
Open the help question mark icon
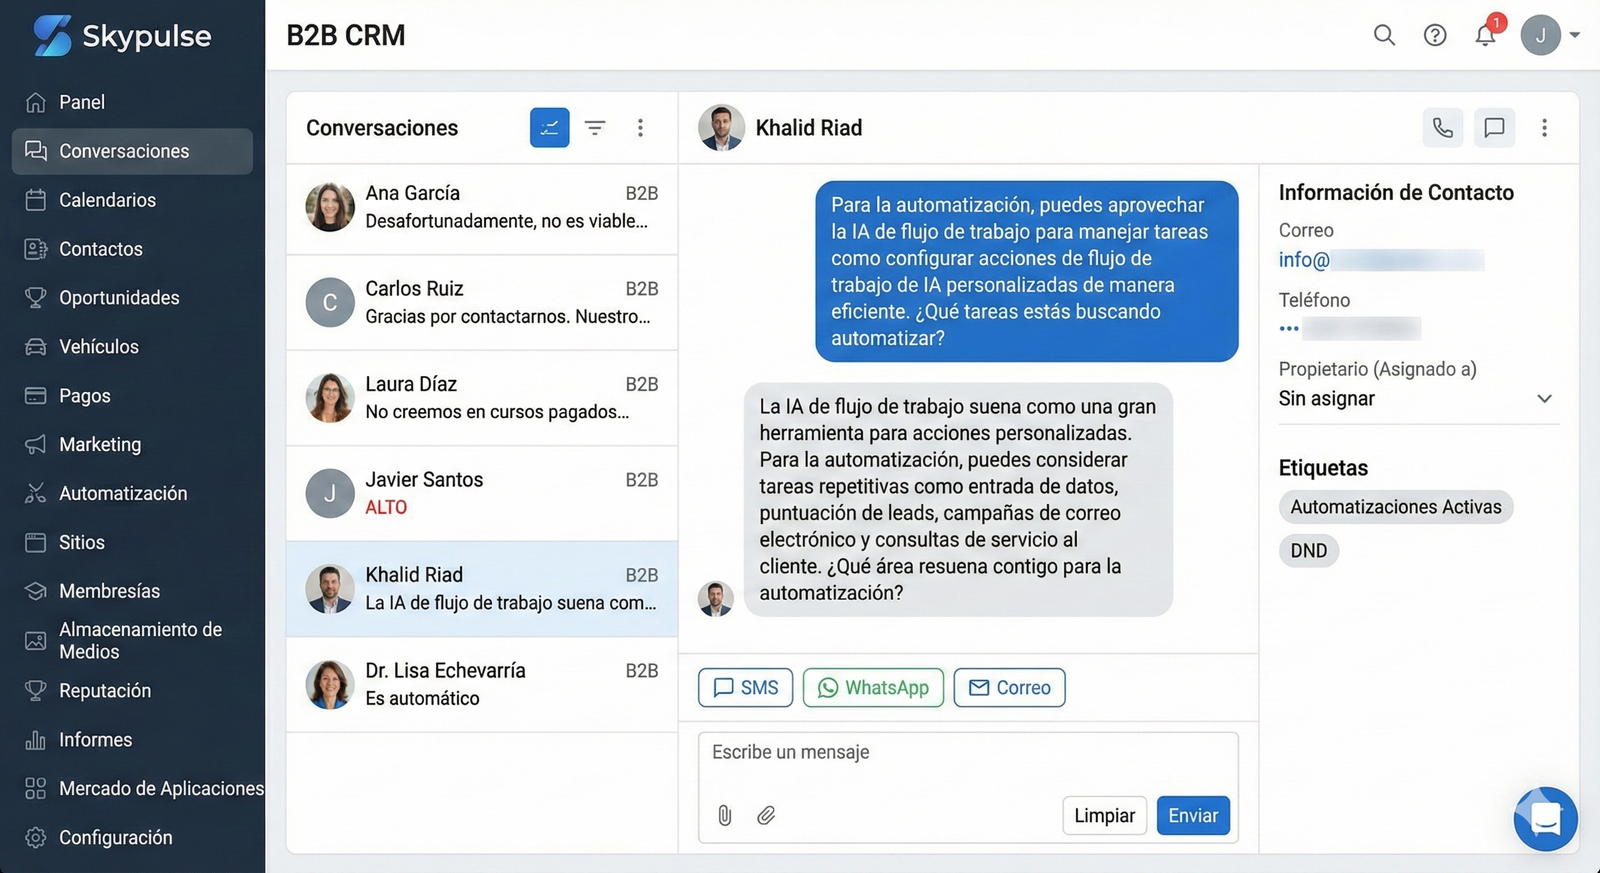tap(1435, 35)
